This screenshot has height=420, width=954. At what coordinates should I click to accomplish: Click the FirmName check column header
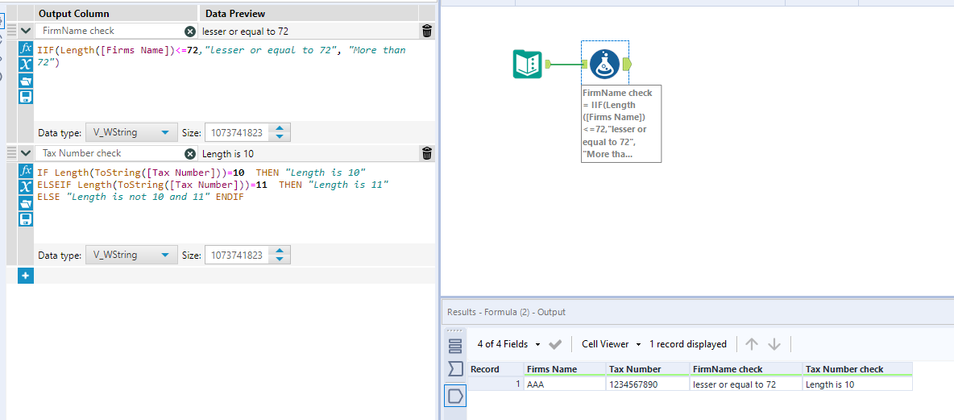tap(746, 369)
